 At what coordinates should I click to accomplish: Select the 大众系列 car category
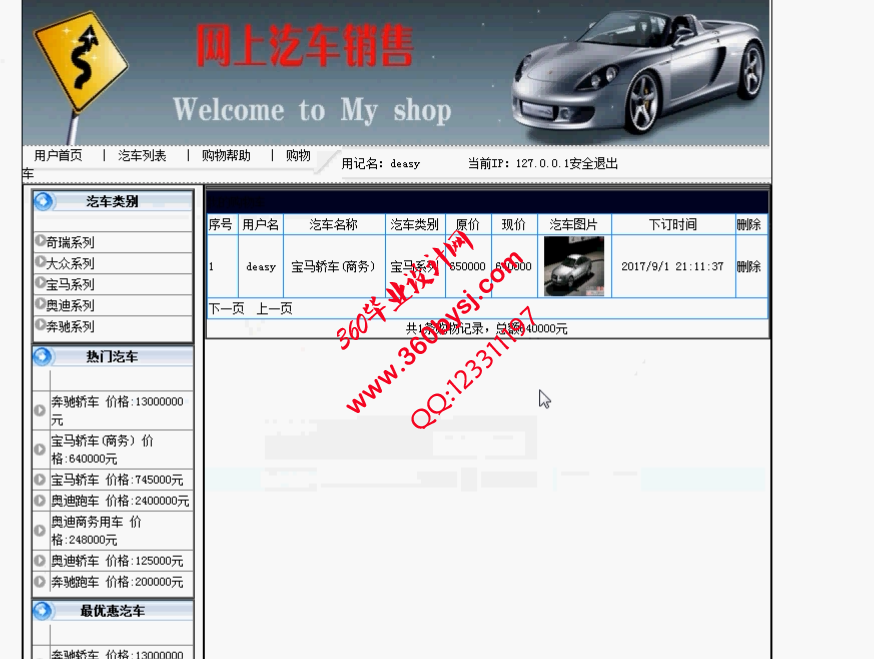click(70, 263)
